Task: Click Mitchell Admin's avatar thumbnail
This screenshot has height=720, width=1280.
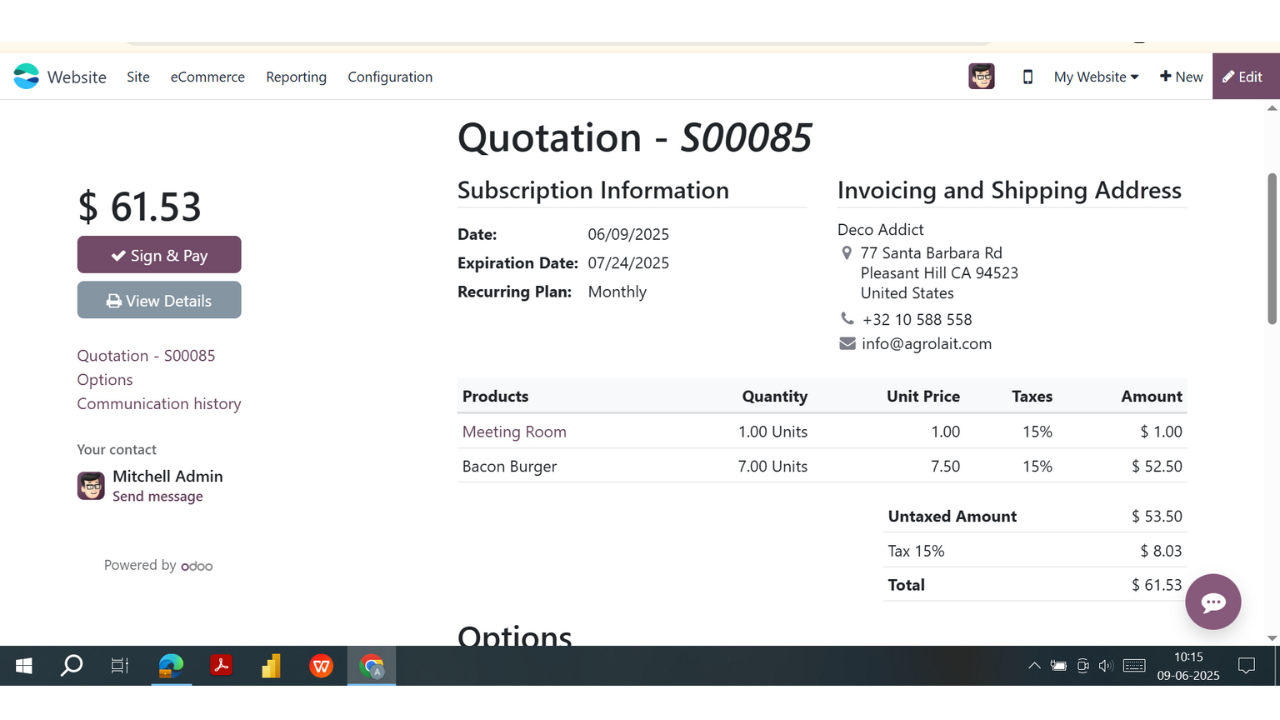Action: click(91, 485)
